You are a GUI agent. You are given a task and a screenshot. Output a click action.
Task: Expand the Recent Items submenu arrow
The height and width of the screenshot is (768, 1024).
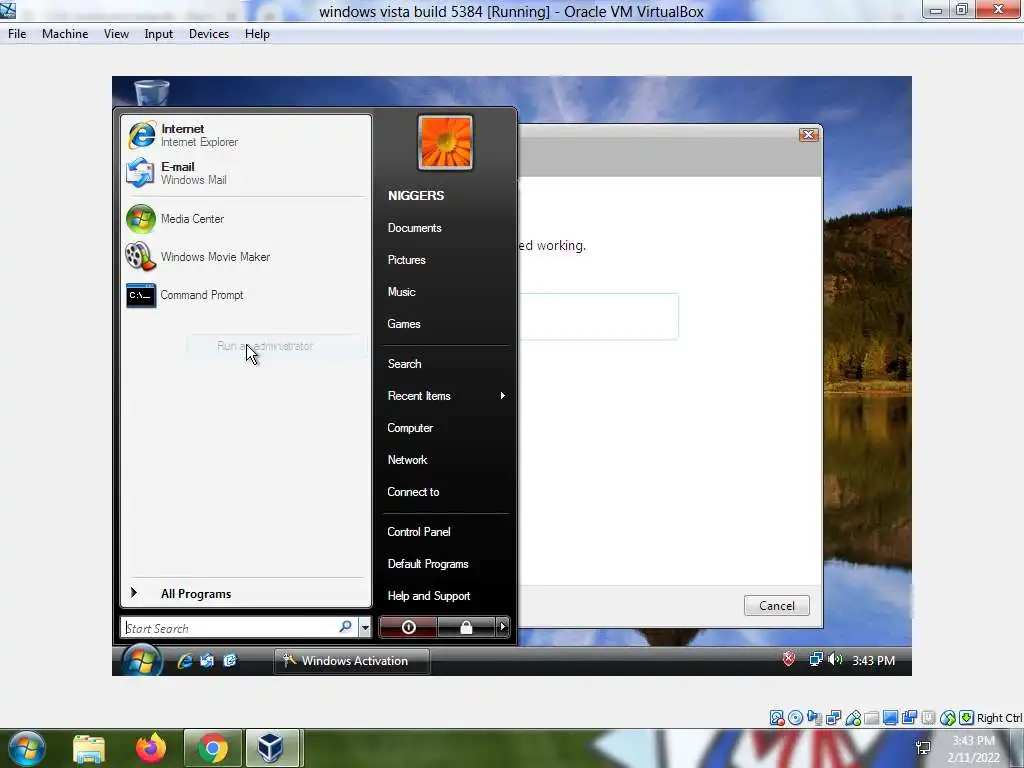click(x=502, y=396)
